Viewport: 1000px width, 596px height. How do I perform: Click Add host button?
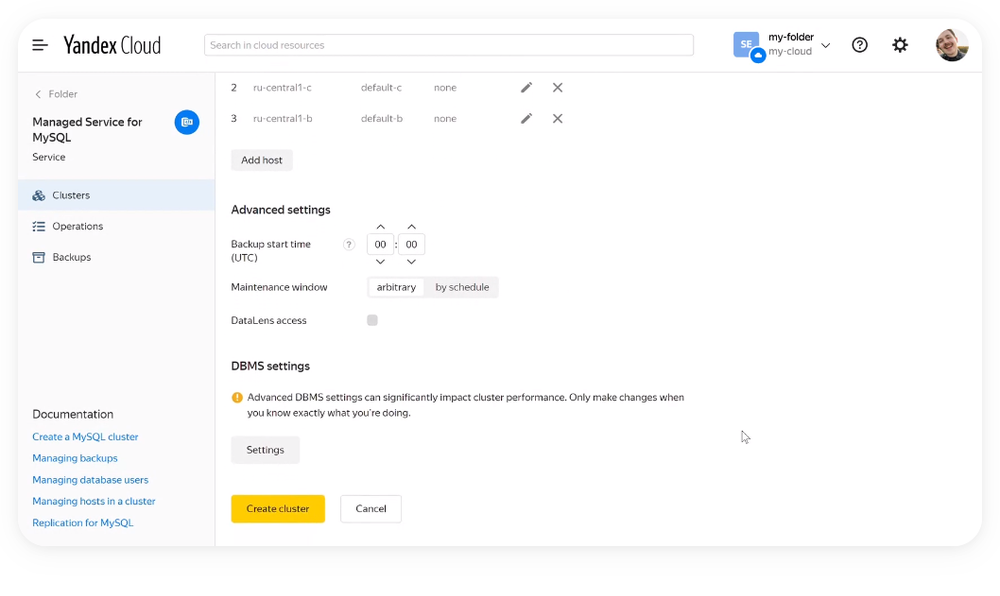(261, 160)
